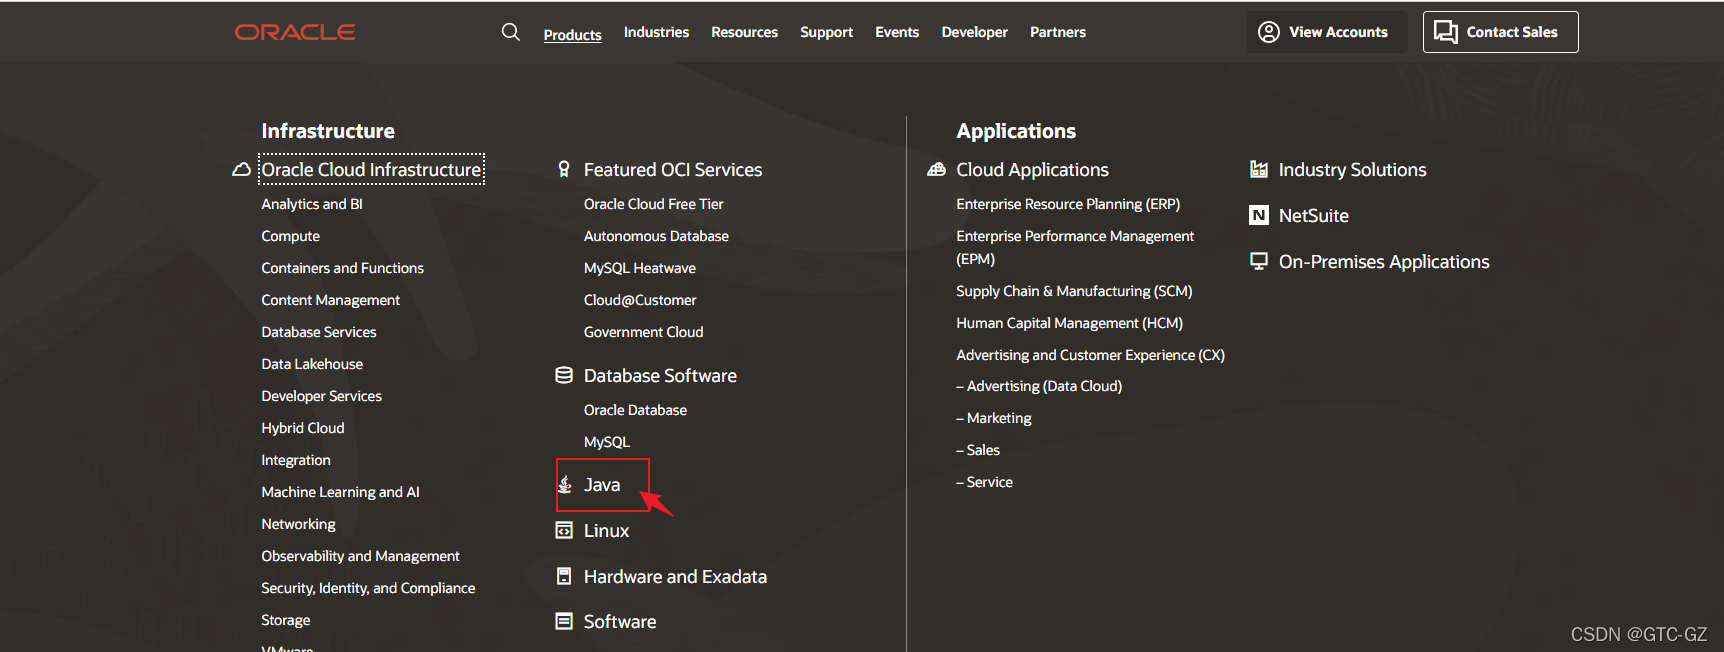Click the NetSuite N icon
Screen dimensions: 1724x652
(1259, 216)
